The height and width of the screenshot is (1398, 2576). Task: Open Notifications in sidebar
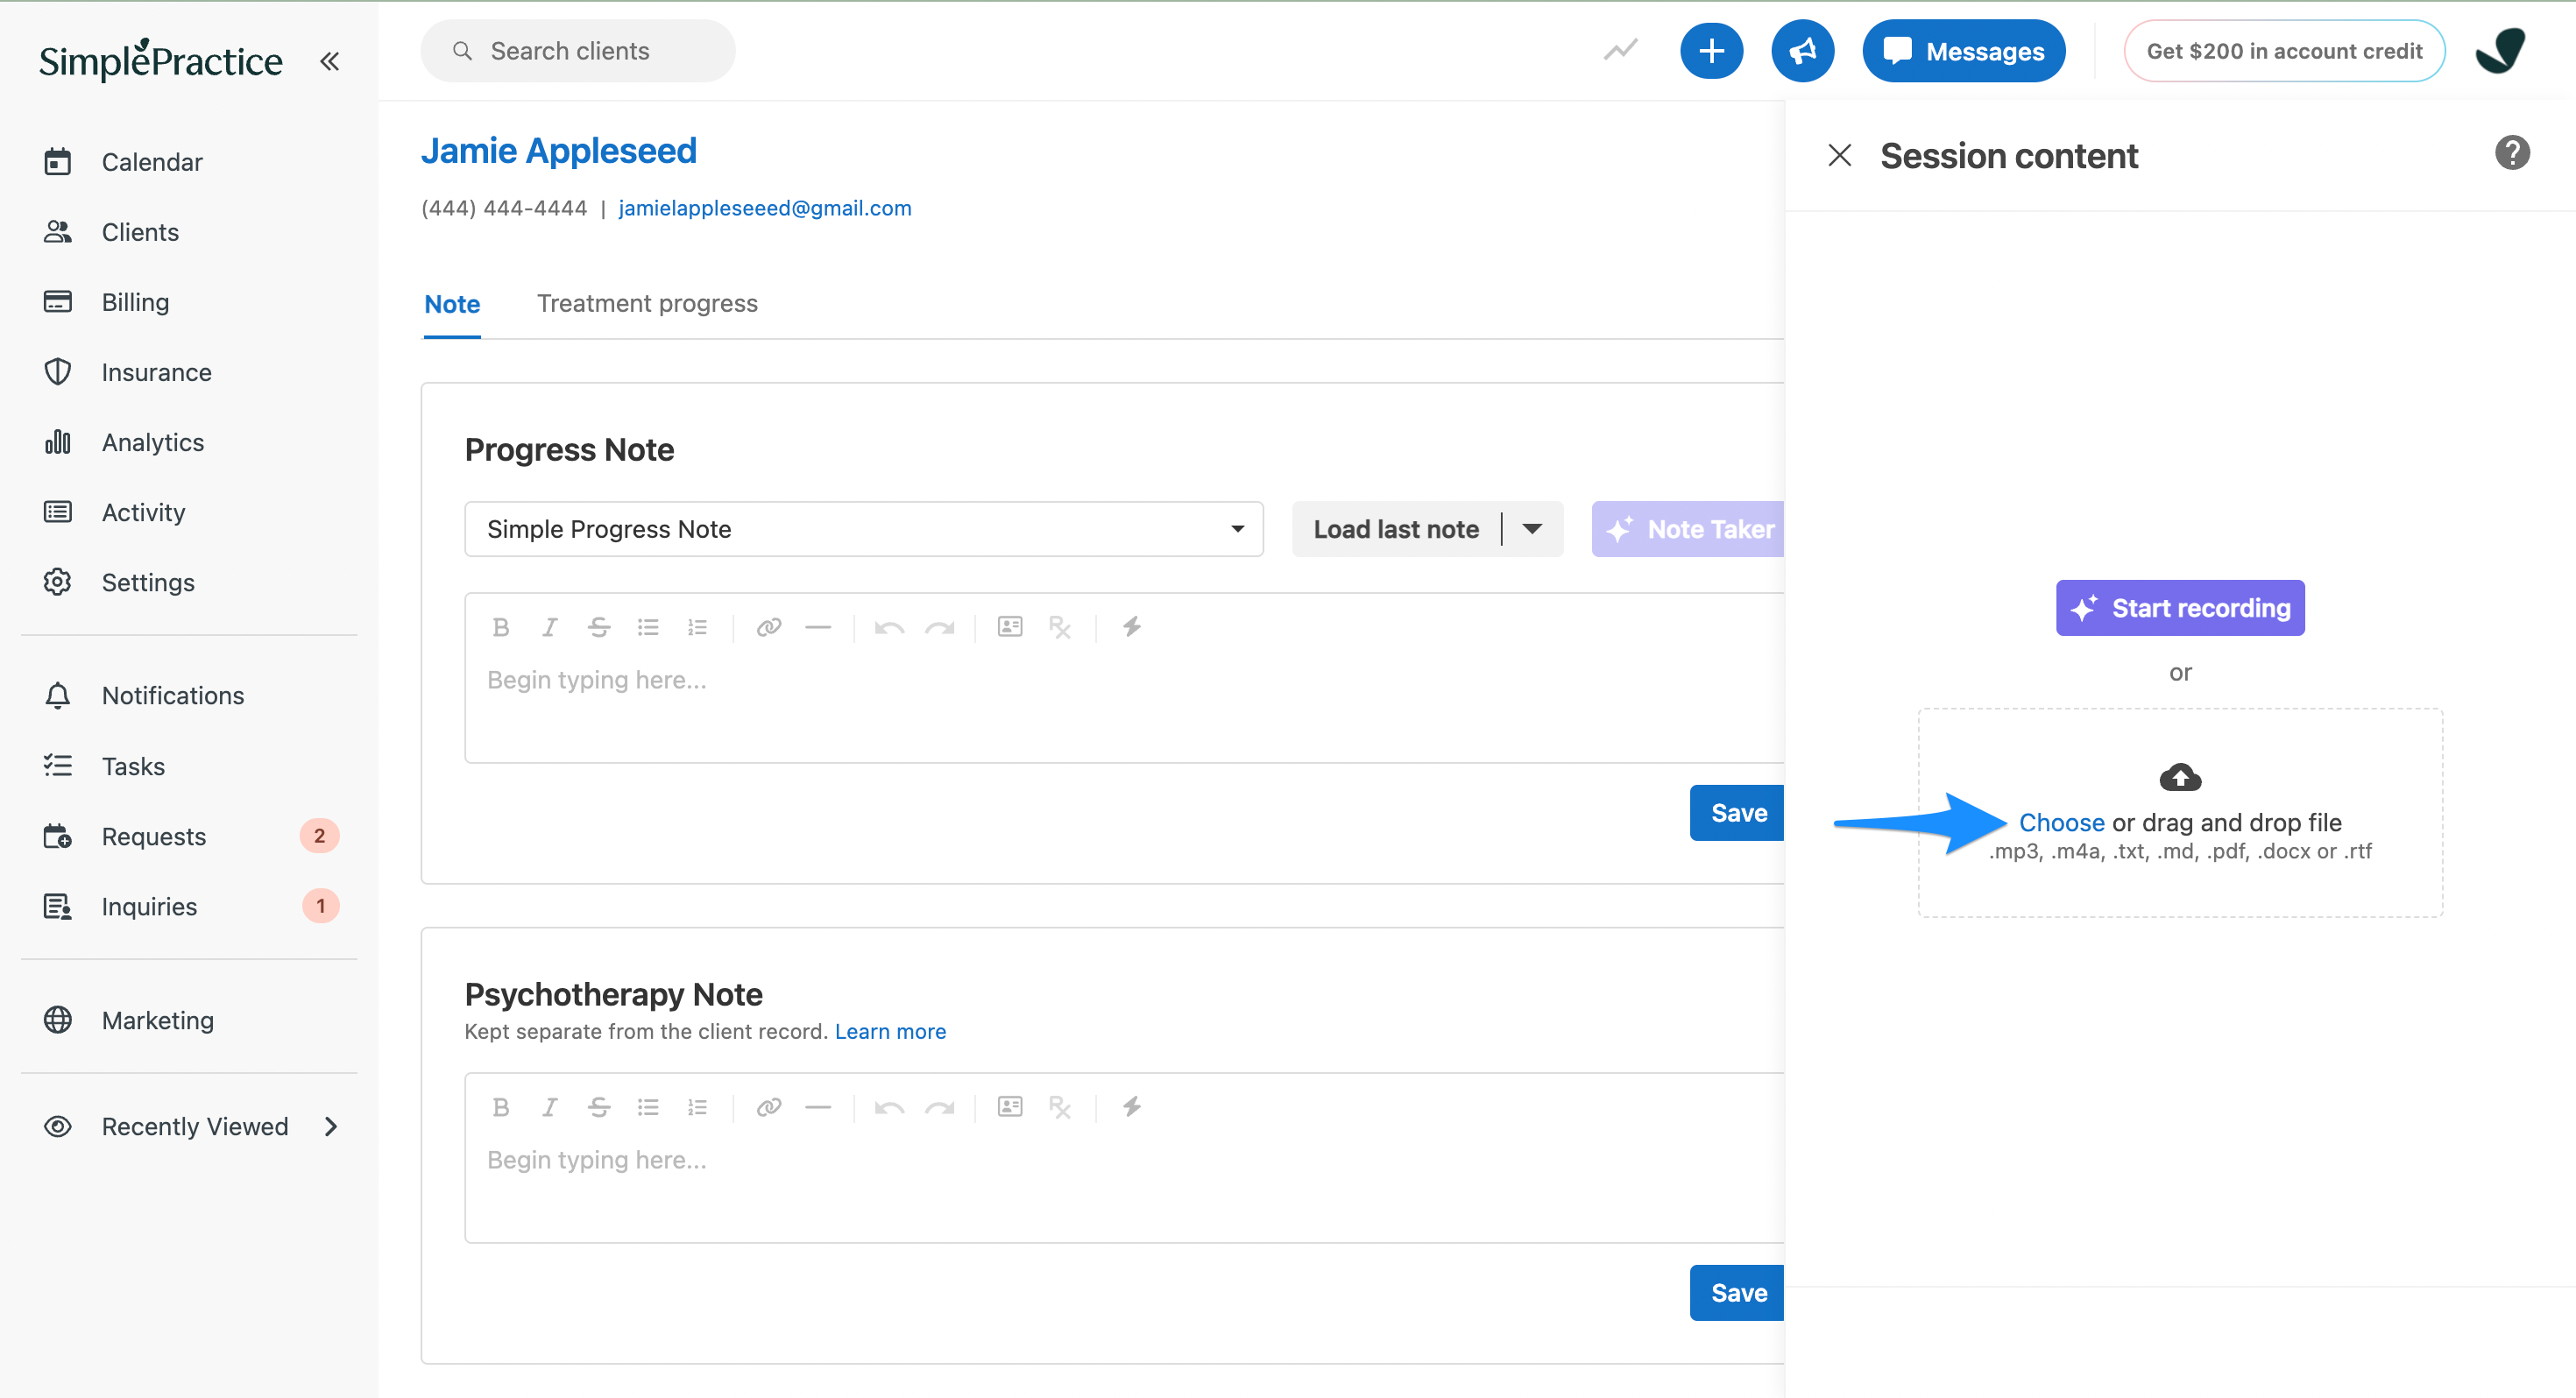click(x=172, y=695)
